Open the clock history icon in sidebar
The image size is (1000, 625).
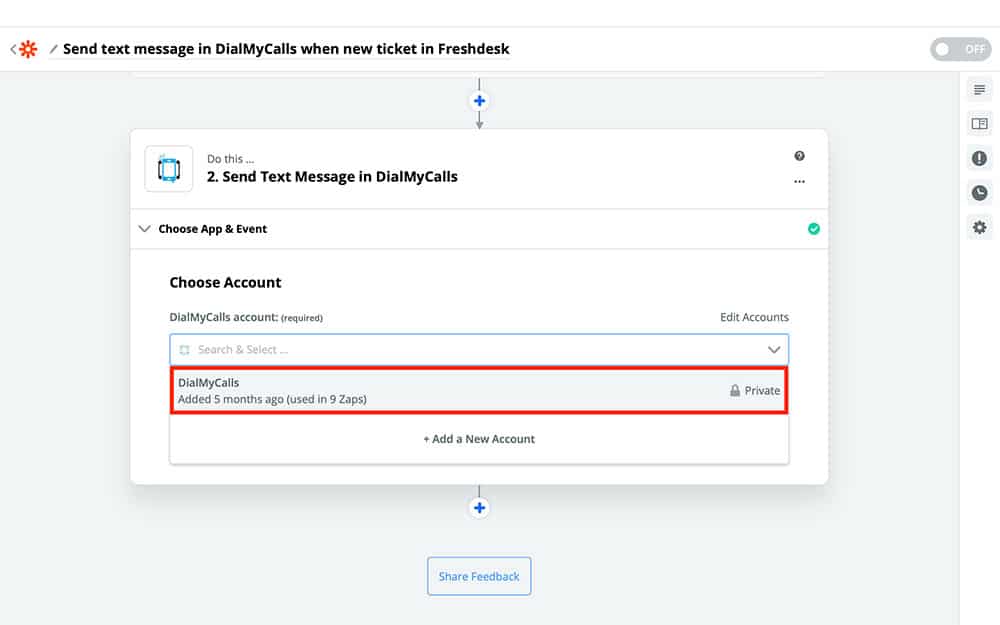(979, 193)
